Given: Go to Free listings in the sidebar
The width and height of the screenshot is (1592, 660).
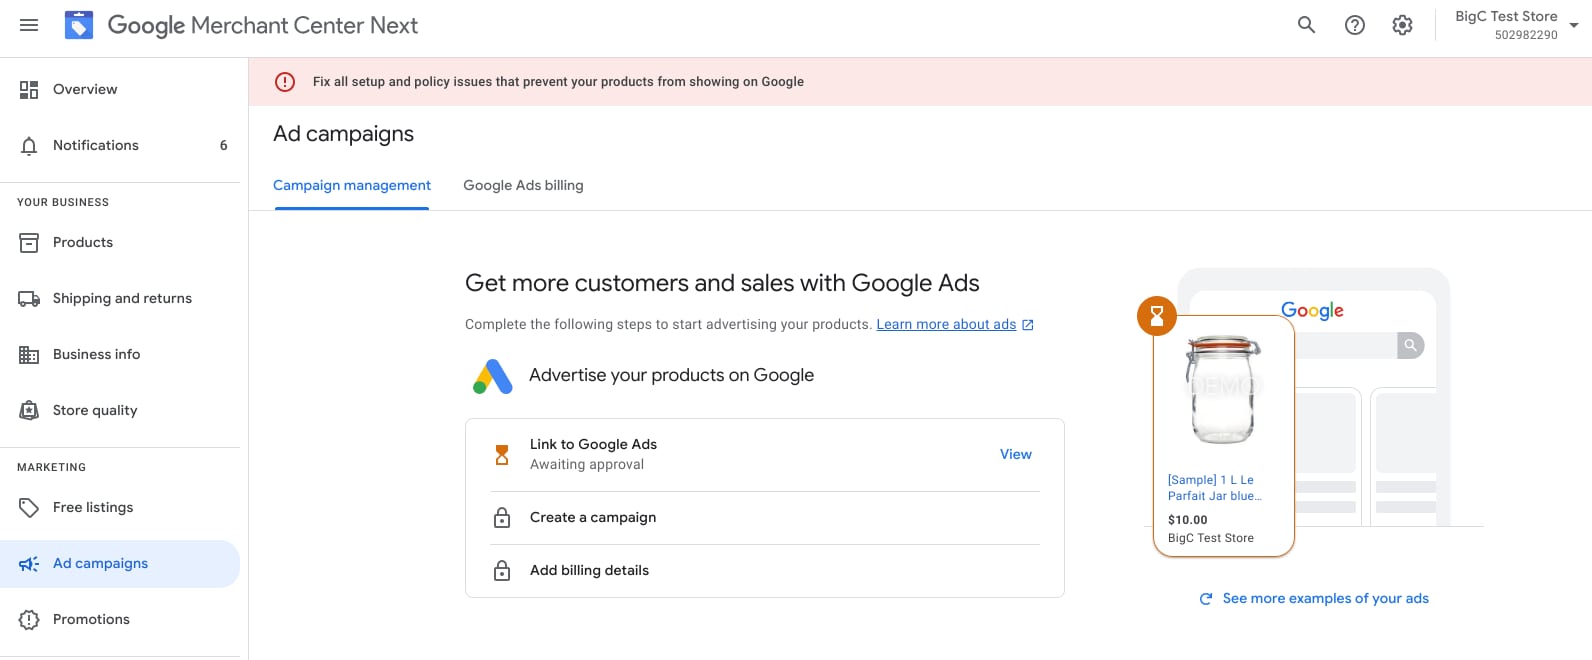Looking at the screenshot, I should coord(93,507).
